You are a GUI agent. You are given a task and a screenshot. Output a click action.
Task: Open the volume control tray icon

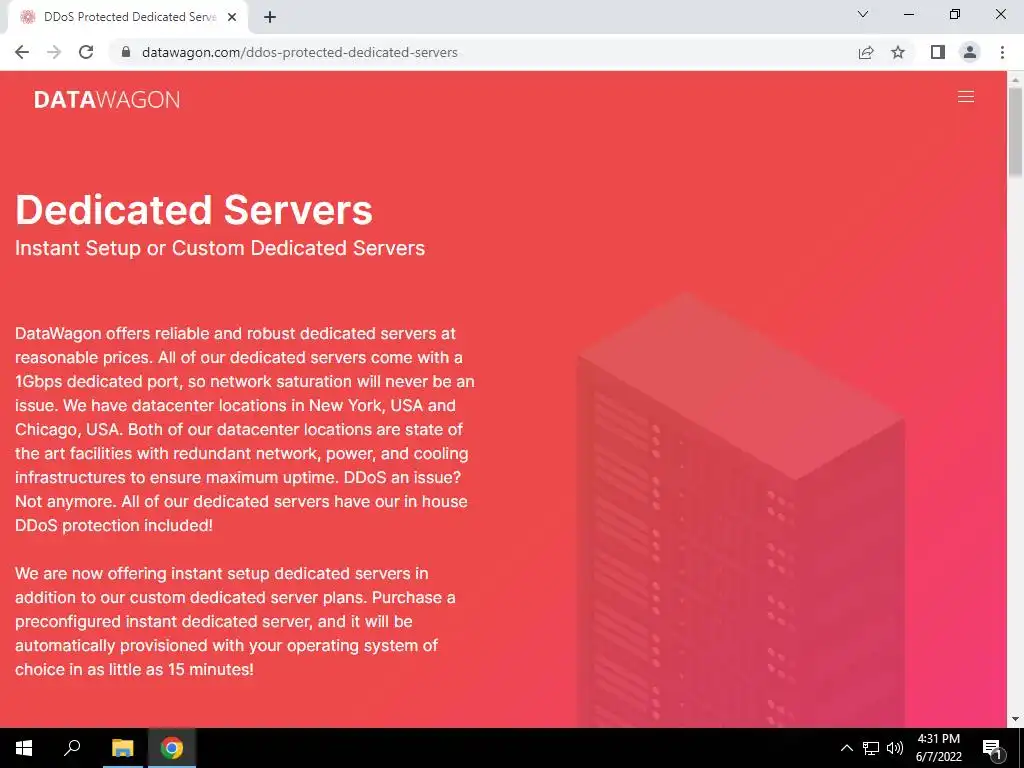[895, 748]
